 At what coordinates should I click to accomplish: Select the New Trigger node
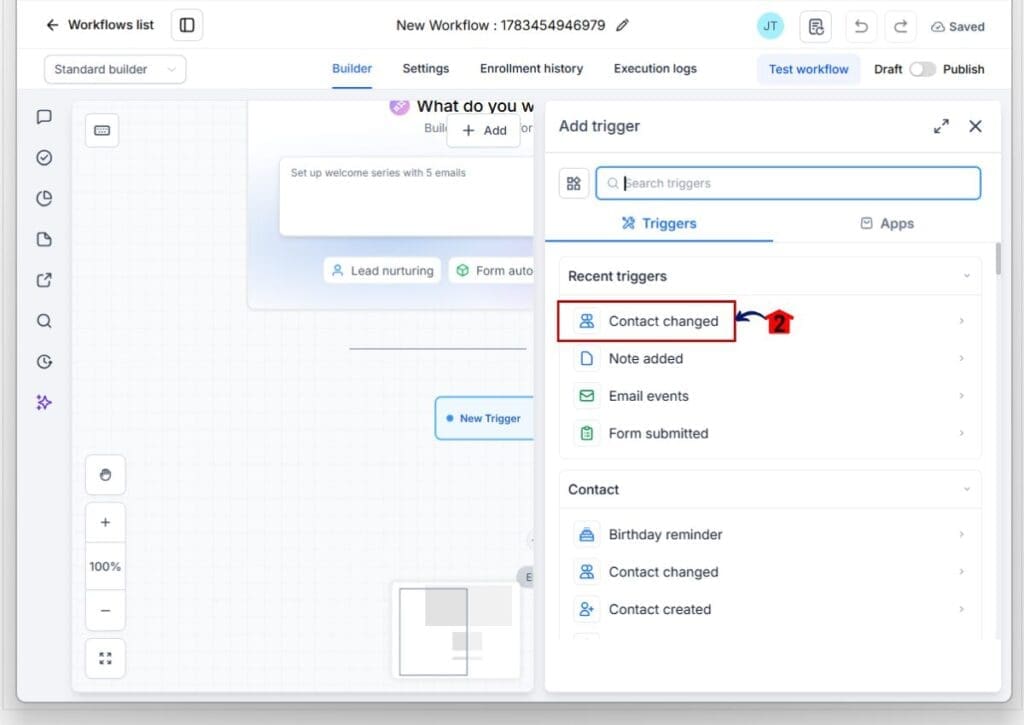click(x=484, y=418)
